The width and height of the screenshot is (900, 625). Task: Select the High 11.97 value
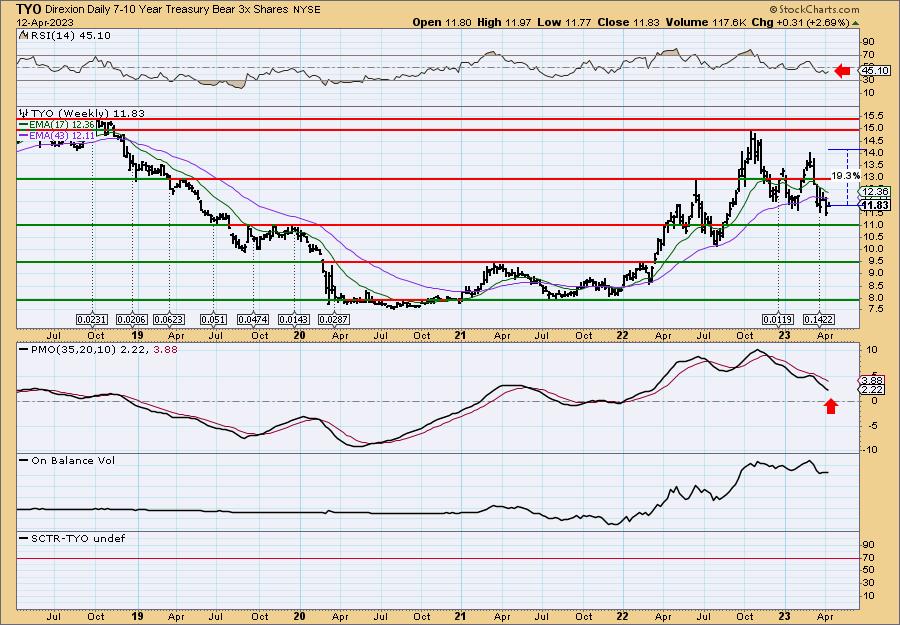[505, 22]
